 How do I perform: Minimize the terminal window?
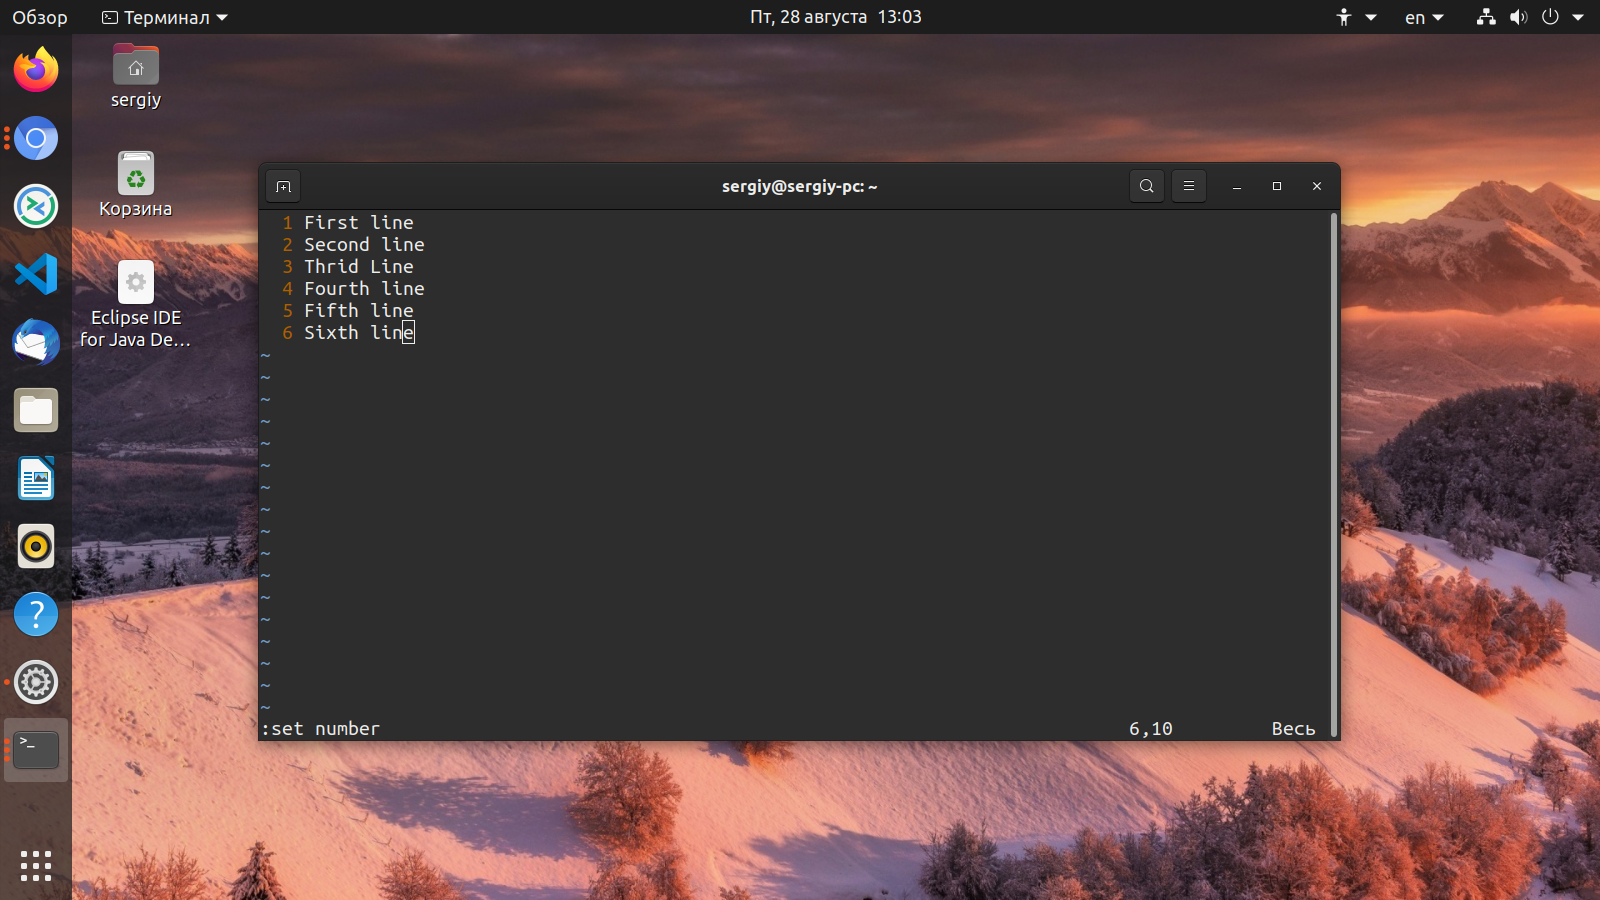1237,186
